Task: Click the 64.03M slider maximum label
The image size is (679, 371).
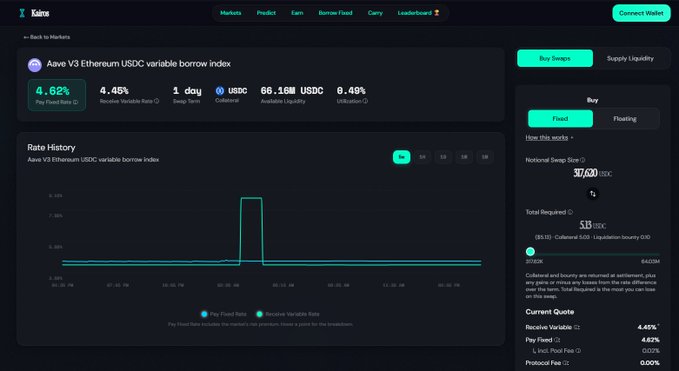Action: pos(650,261)
